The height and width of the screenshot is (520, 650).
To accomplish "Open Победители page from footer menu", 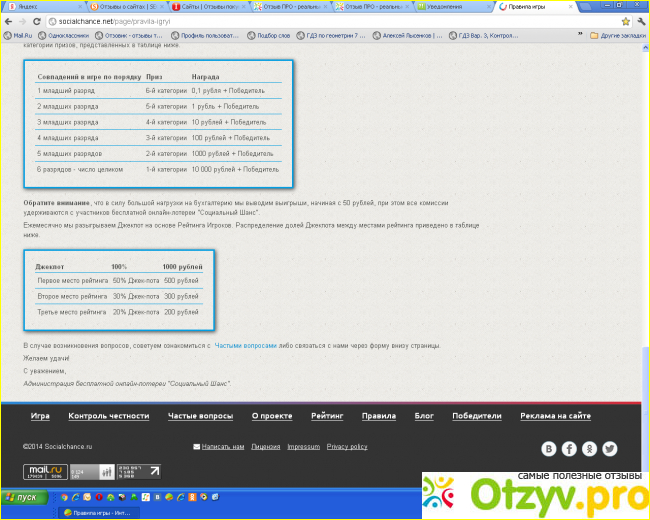I will 476,415.
